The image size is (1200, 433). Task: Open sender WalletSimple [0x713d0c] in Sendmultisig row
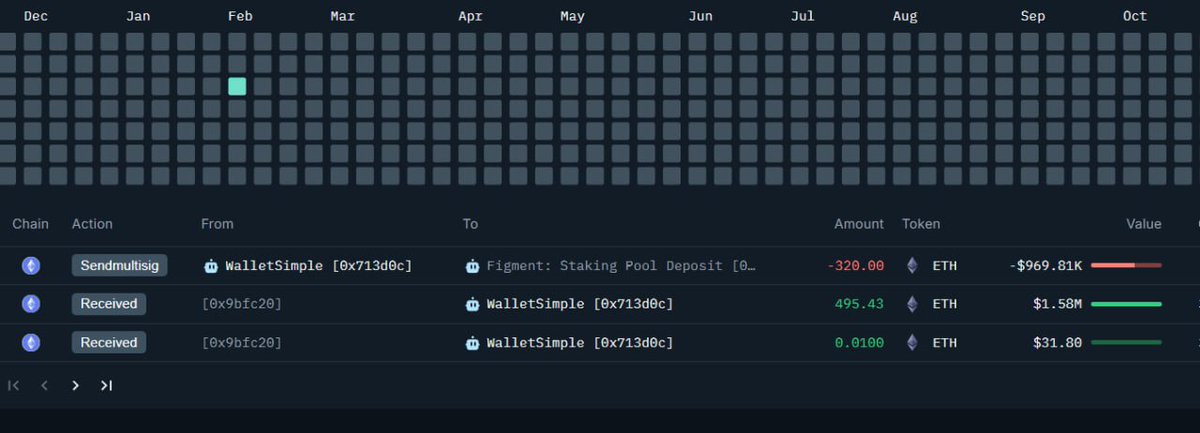[319, 265]
